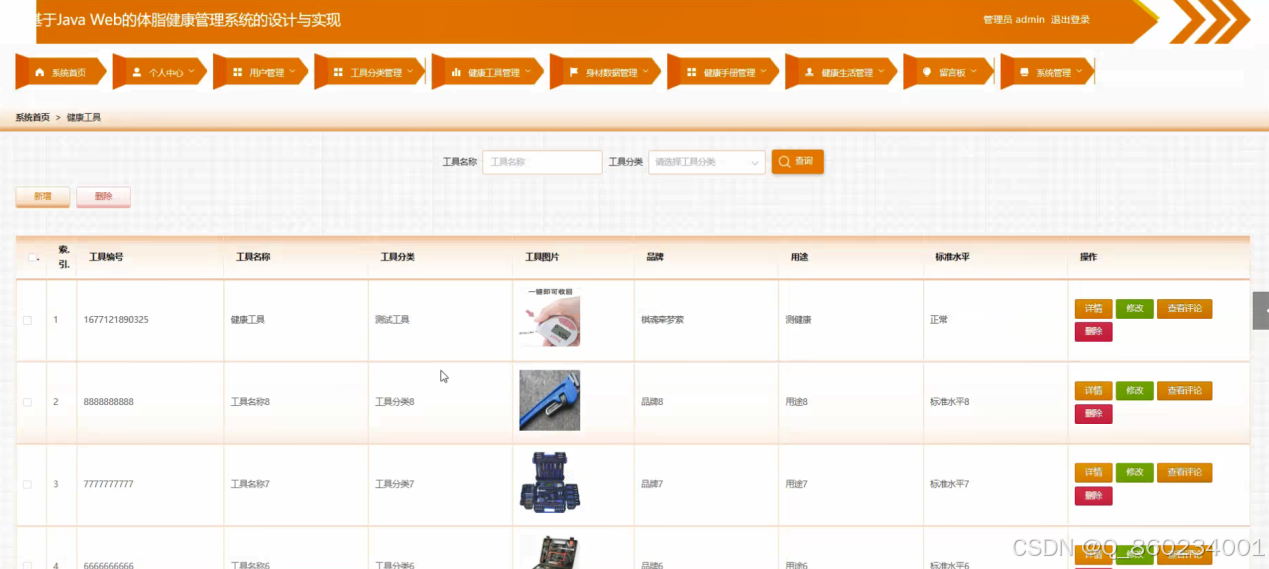The height and width of the screenshot is (569, 1269).
Task: Click 查看评论 button for 工具名称8 row
Action: pos(1185,391)
